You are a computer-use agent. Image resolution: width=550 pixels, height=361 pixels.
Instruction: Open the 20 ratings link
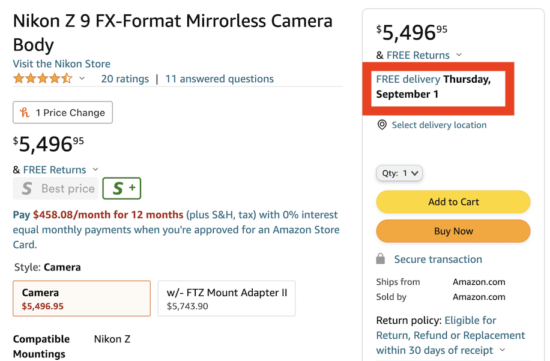(x=125, y=79)
